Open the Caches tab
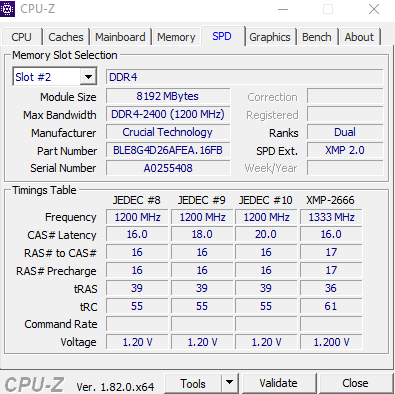Image resolution: width=395 pixels, height=394 pixels. (66, 37)
